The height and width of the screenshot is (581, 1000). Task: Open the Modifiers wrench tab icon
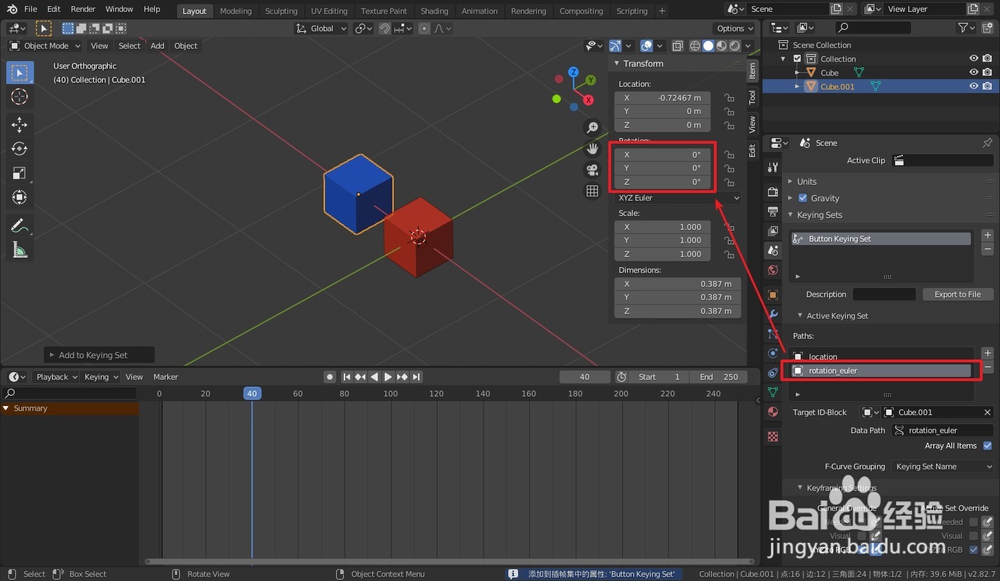(773, 314)
